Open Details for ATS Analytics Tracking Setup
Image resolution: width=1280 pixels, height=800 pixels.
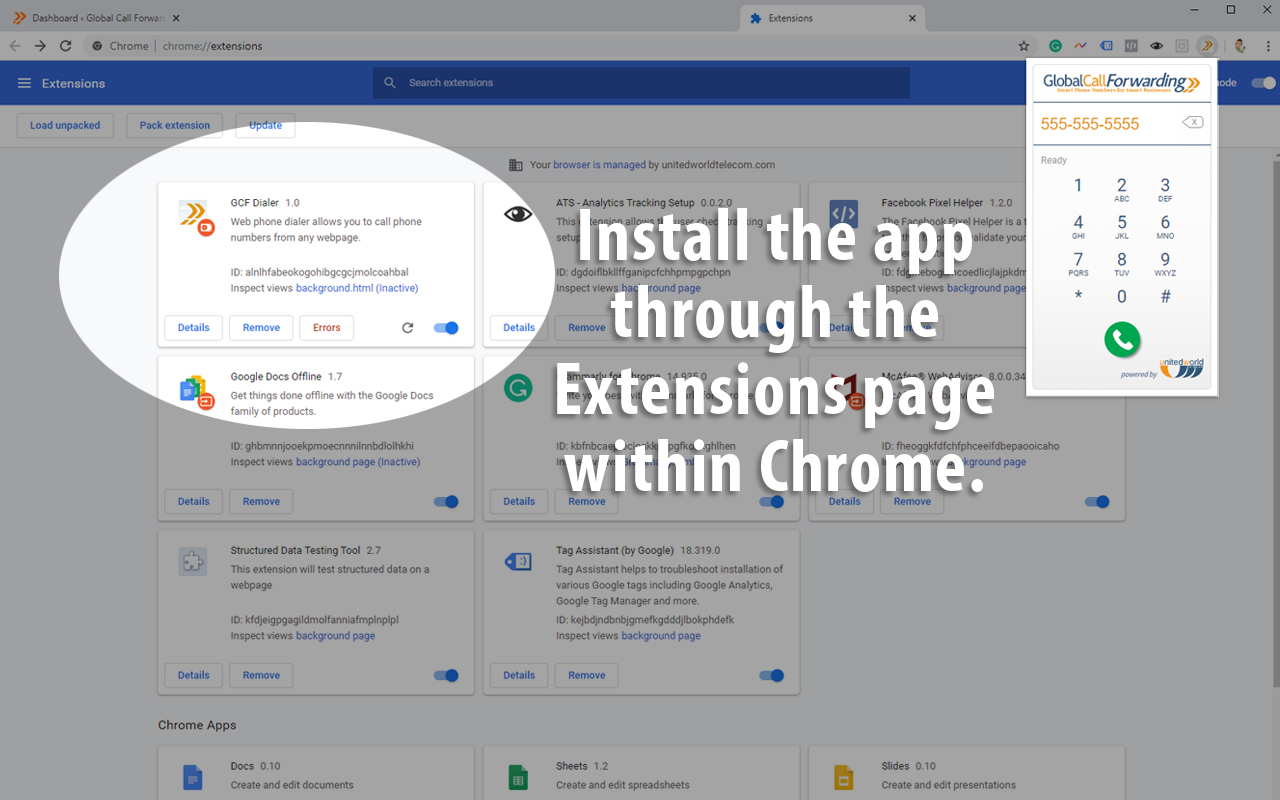[x=519, y=328]
